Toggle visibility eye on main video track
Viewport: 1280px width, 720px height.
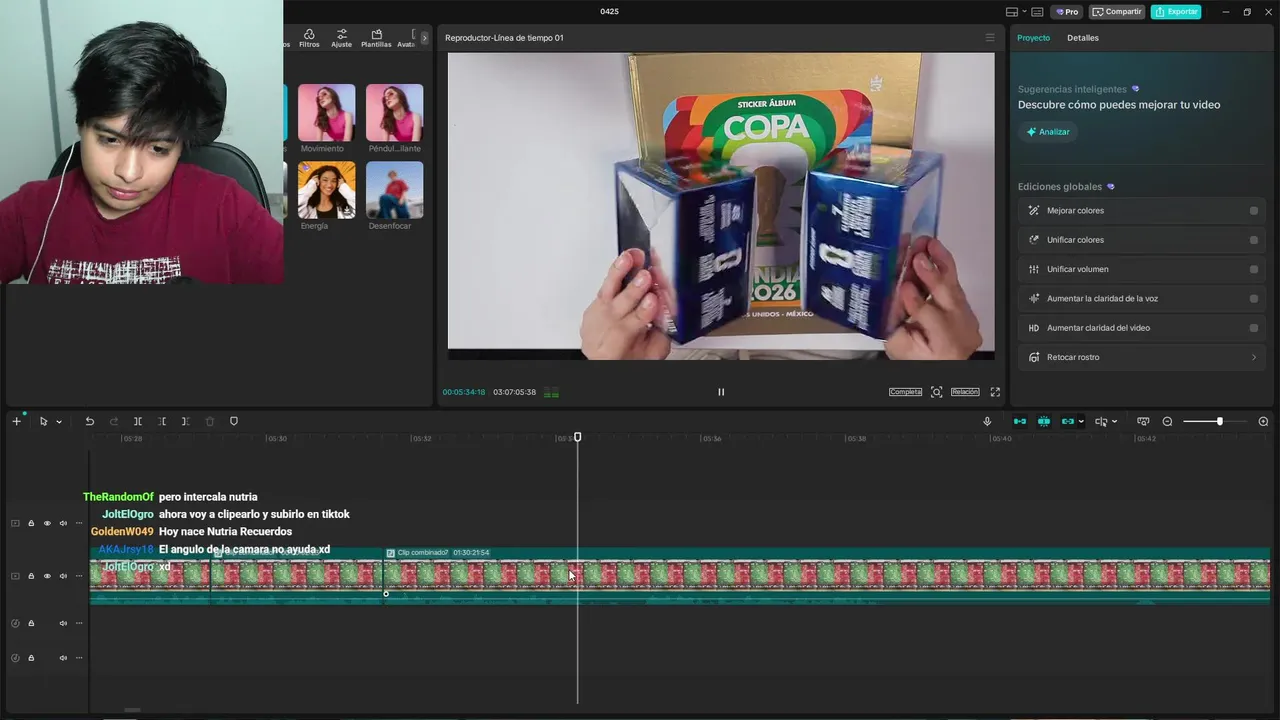pyautogui.click(x=47, y=576)
